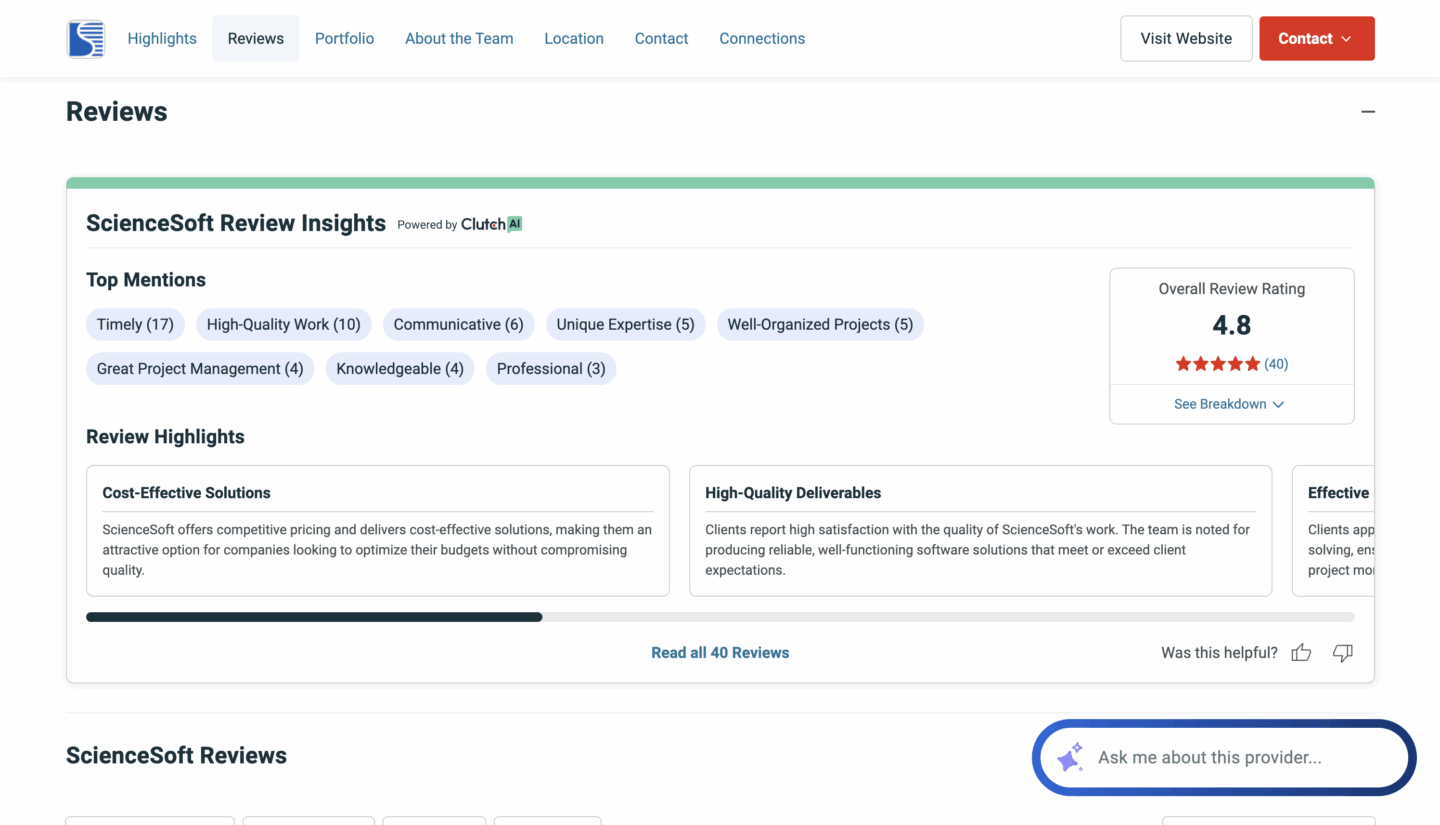Image resolution: width=1440 pixels, height=825 pixels.
Task: Click the thumbs up helpful icon
Action: pos(1301,653)
